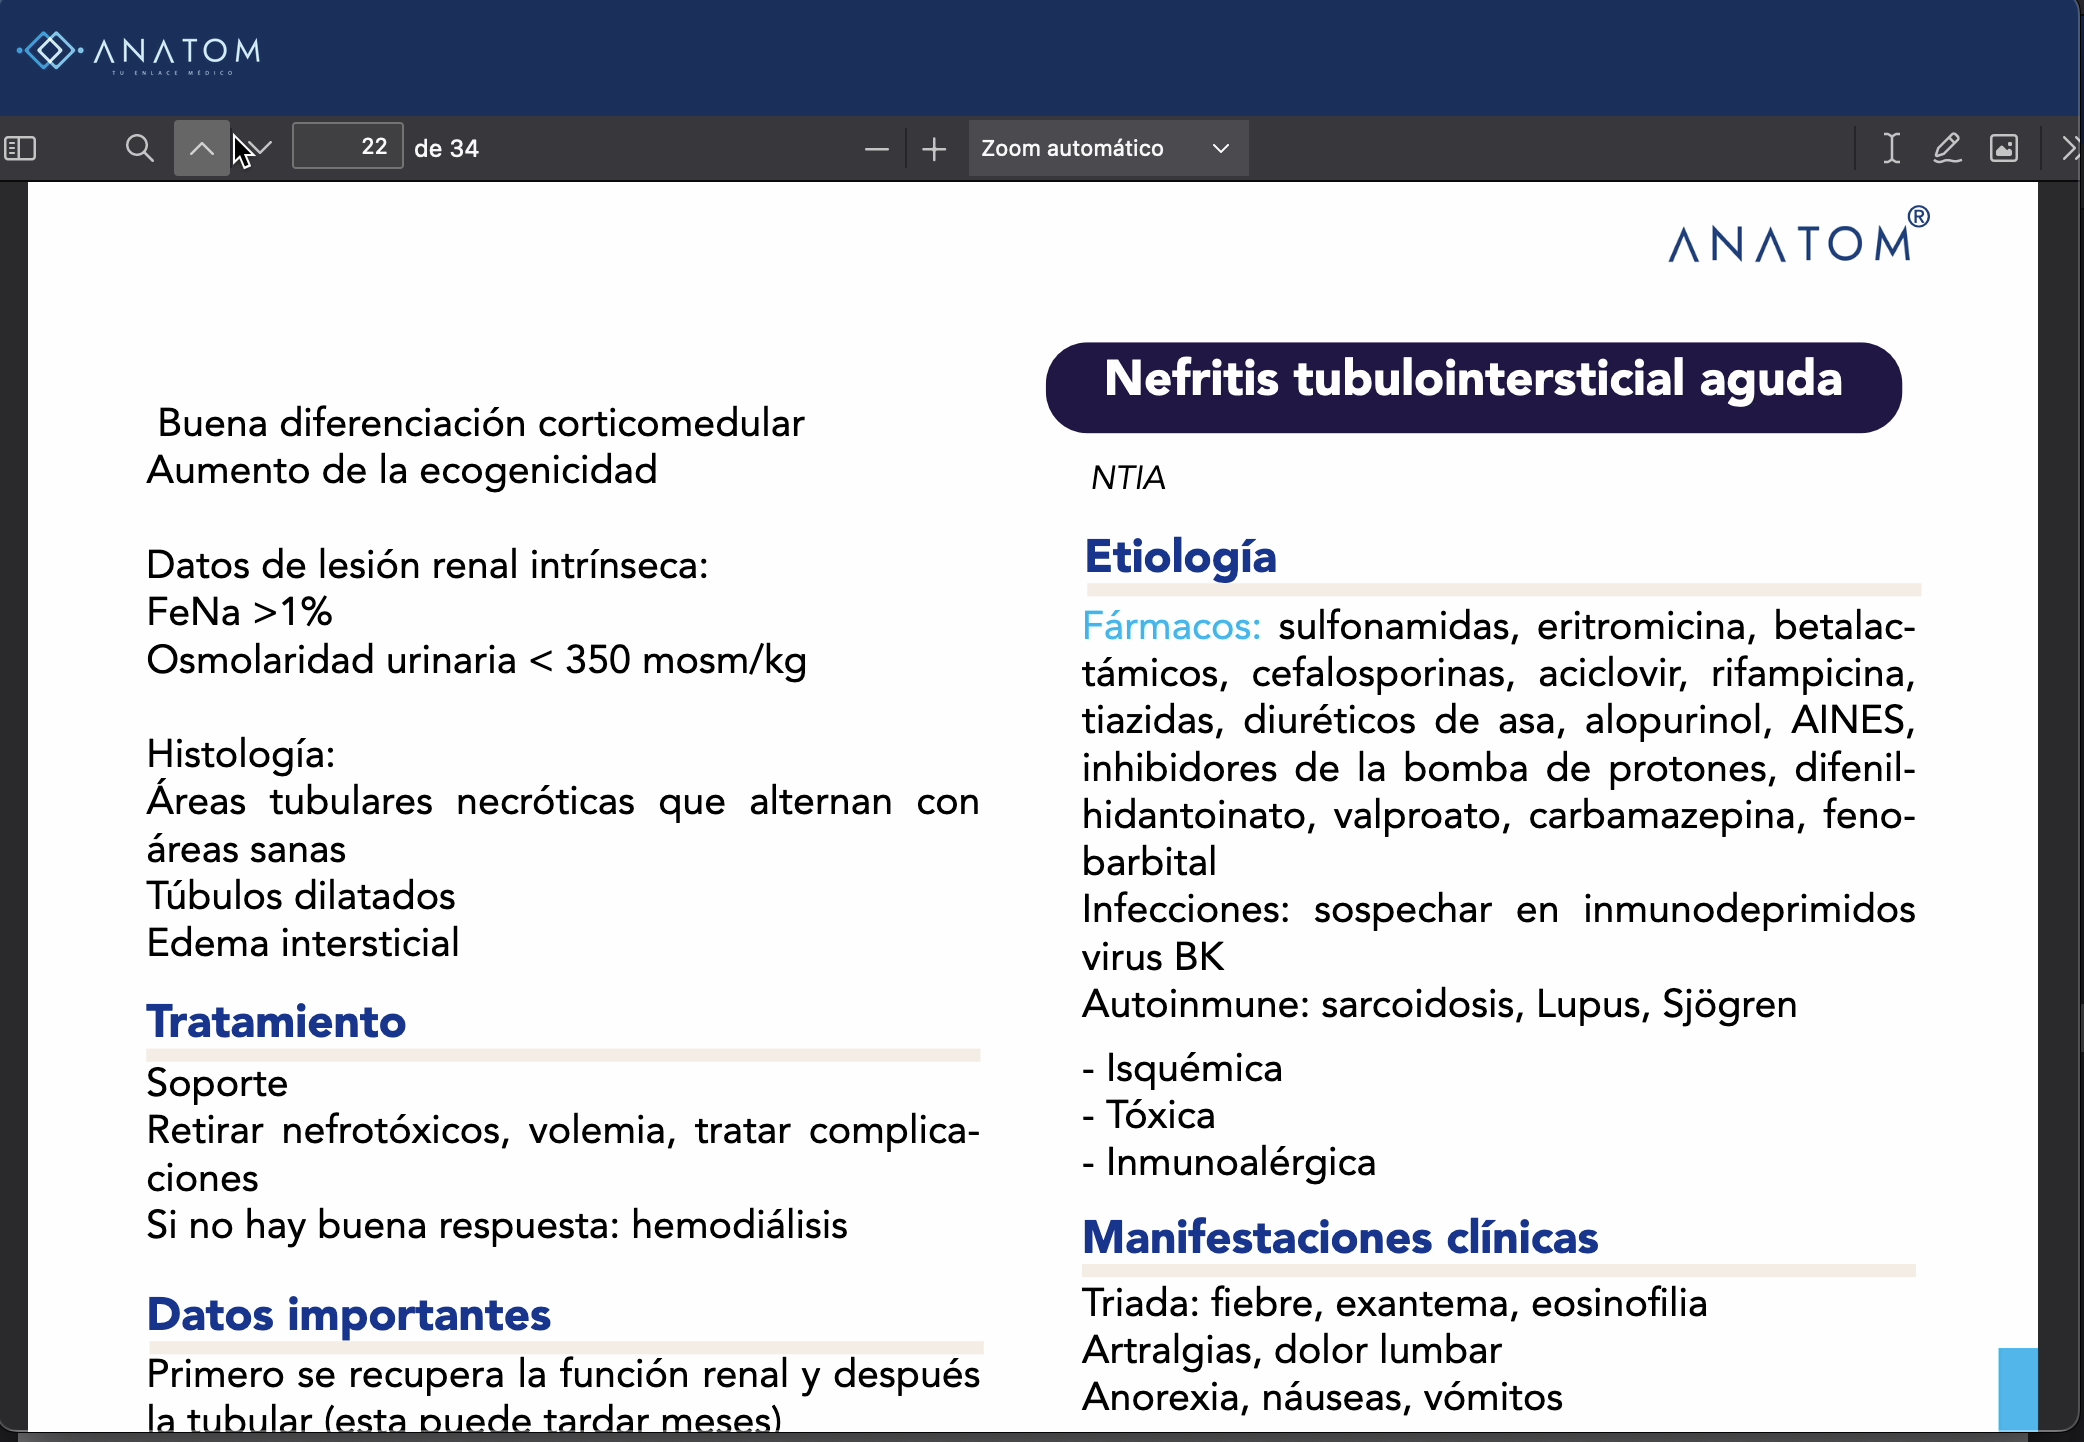Zoom in with the plus button
The image size is (2084, 1442).
934,149
